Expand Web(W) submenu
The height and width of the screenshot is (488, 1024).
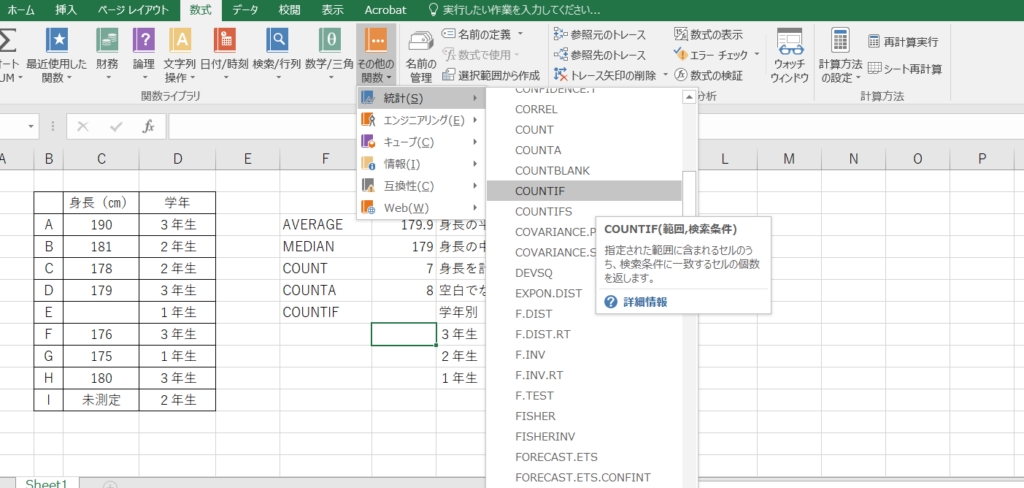pos(421,208)
